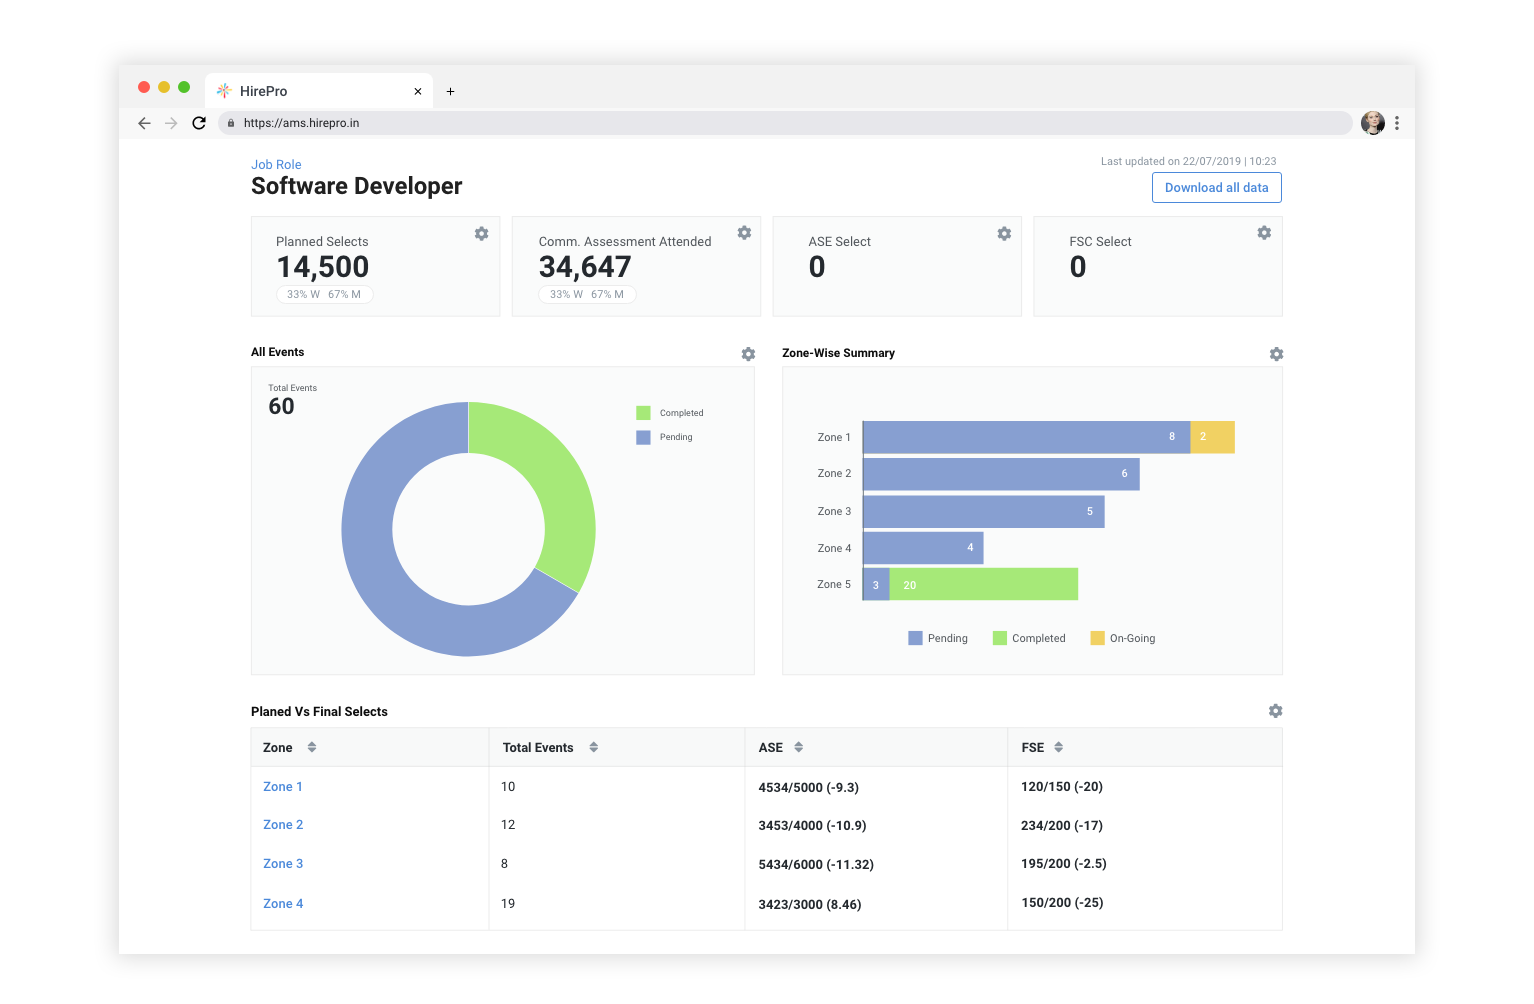Viewport: 1534px width, 1004px height.
Task: Toggle the Pending legend in Zone-Wise Summary
Action: pyautogui.click(x=937, y=637)
